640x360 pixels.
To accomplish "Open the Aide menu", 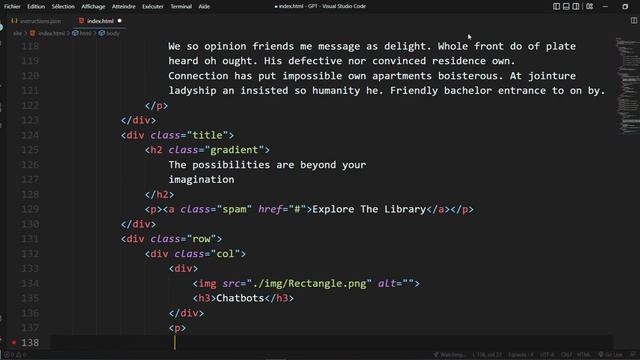I will (204, 7).
